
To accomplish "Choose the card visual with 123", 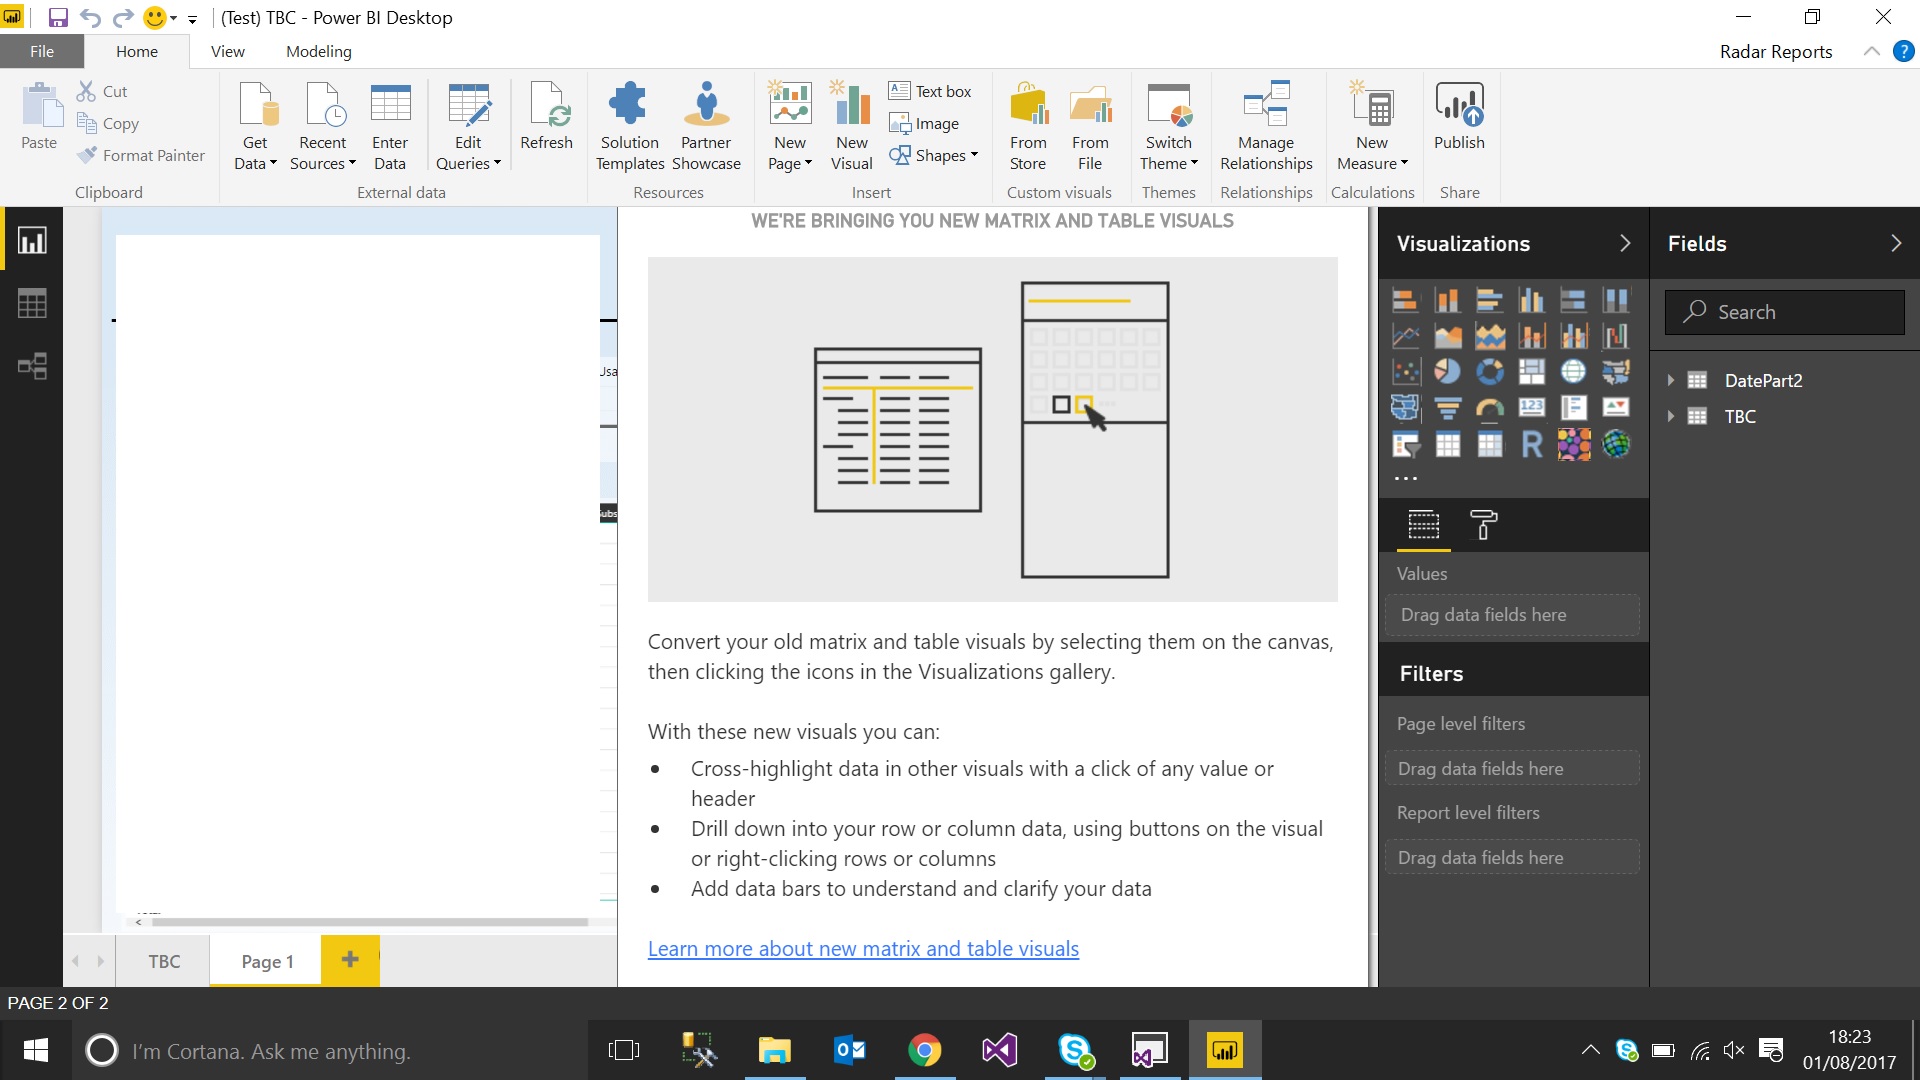I will 1531,408.
